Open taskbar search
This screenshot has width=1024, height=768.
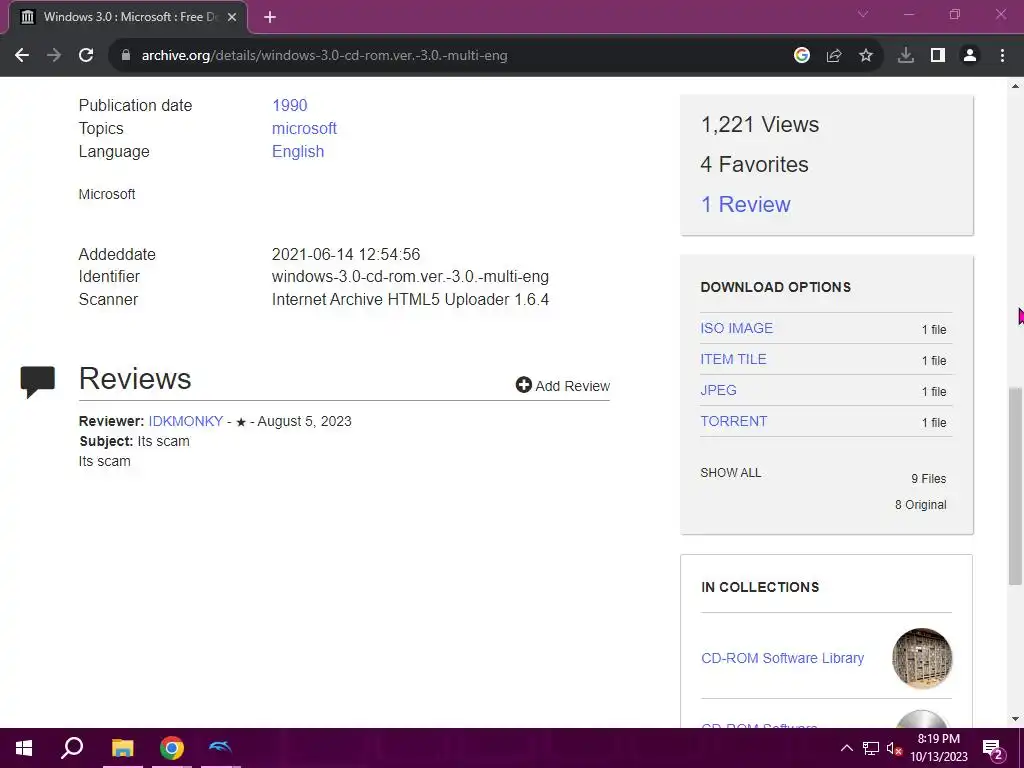72,748
